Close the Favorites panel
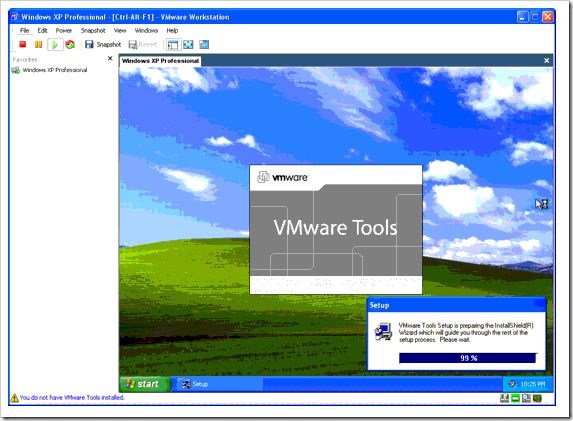Screen dimensions: 573x421 (x=110, y=58)
